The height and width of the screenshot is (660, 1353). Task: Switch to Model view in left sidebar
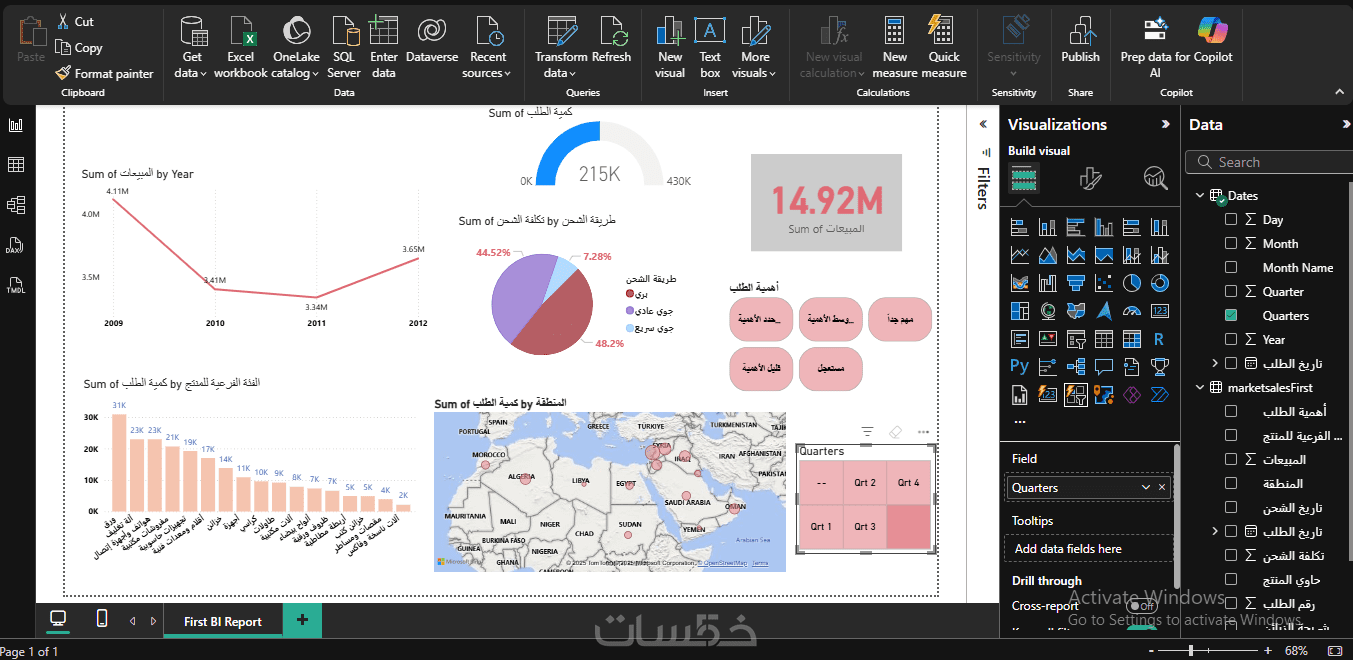pyautogui.click(x=16, y=205)
